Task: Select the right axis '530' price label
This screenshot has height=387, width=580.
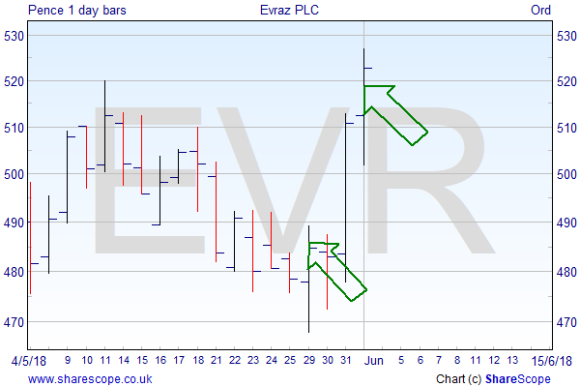Action: [x=567, y=36]
